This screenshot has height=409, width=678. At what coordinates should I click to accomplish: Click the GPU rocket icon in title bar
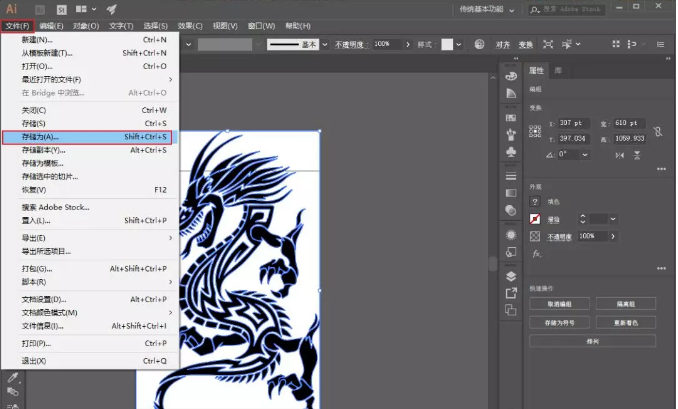(x=112, y=9)
